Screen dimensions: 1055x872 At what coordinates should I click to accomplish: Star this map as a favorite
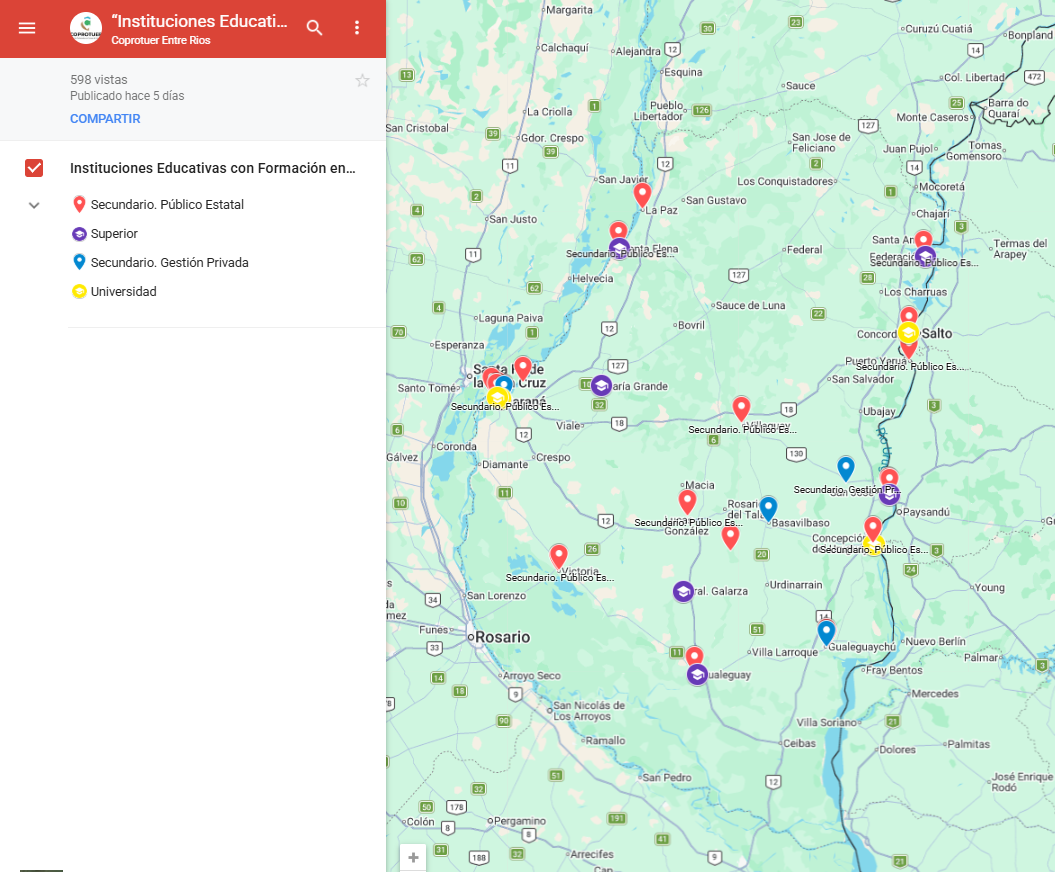[x=362, y=81]
